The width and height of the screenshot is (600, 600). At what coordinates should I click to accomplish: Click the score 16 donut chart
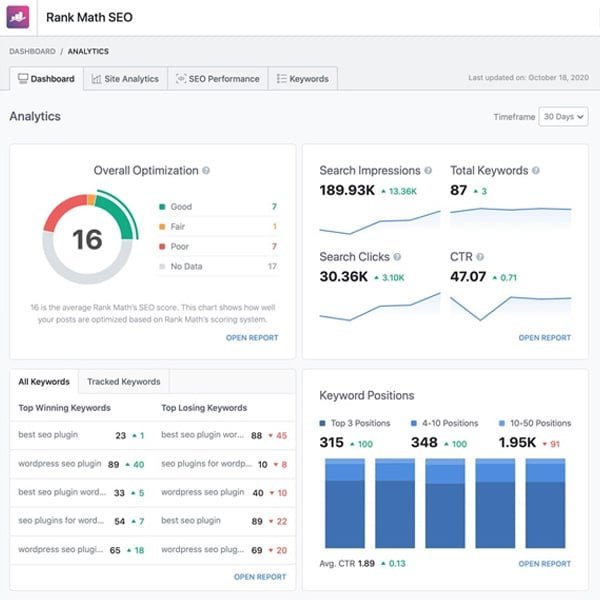pyautogui.click(x=87, y=239)
